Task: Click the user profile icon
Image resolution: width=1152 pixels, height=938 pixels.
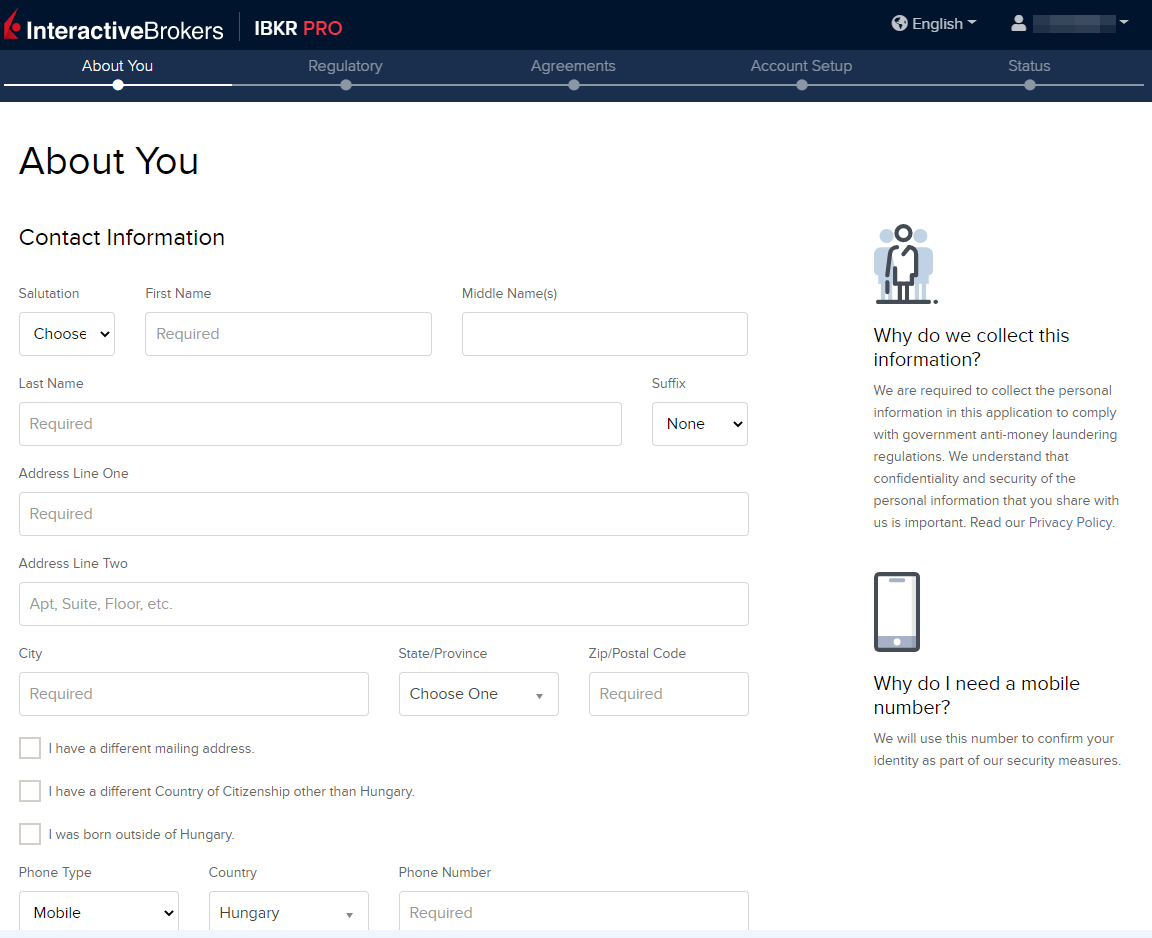Action: [x=1018, y=23]
